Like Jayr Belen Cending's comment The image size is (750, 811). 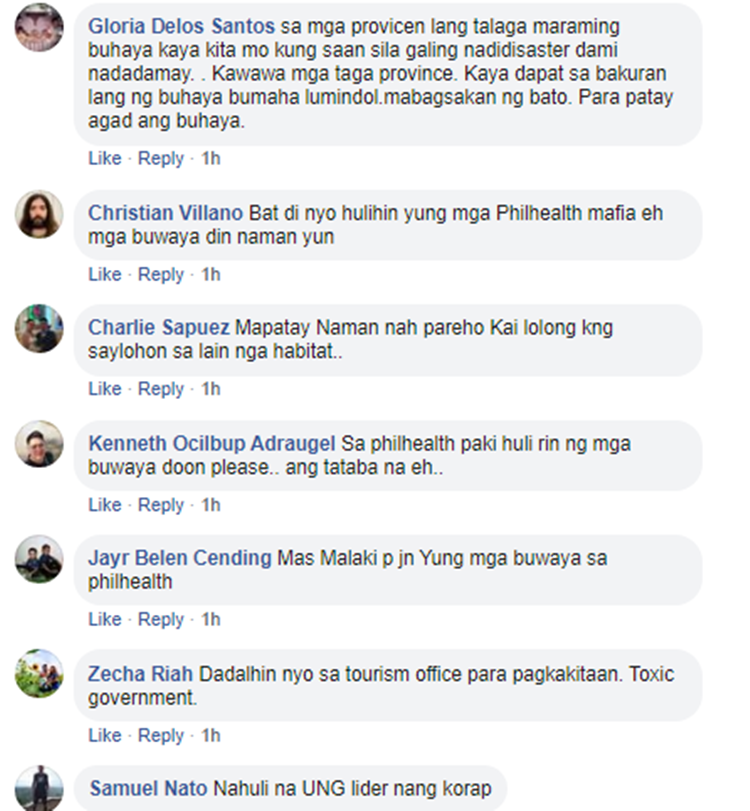105,619
